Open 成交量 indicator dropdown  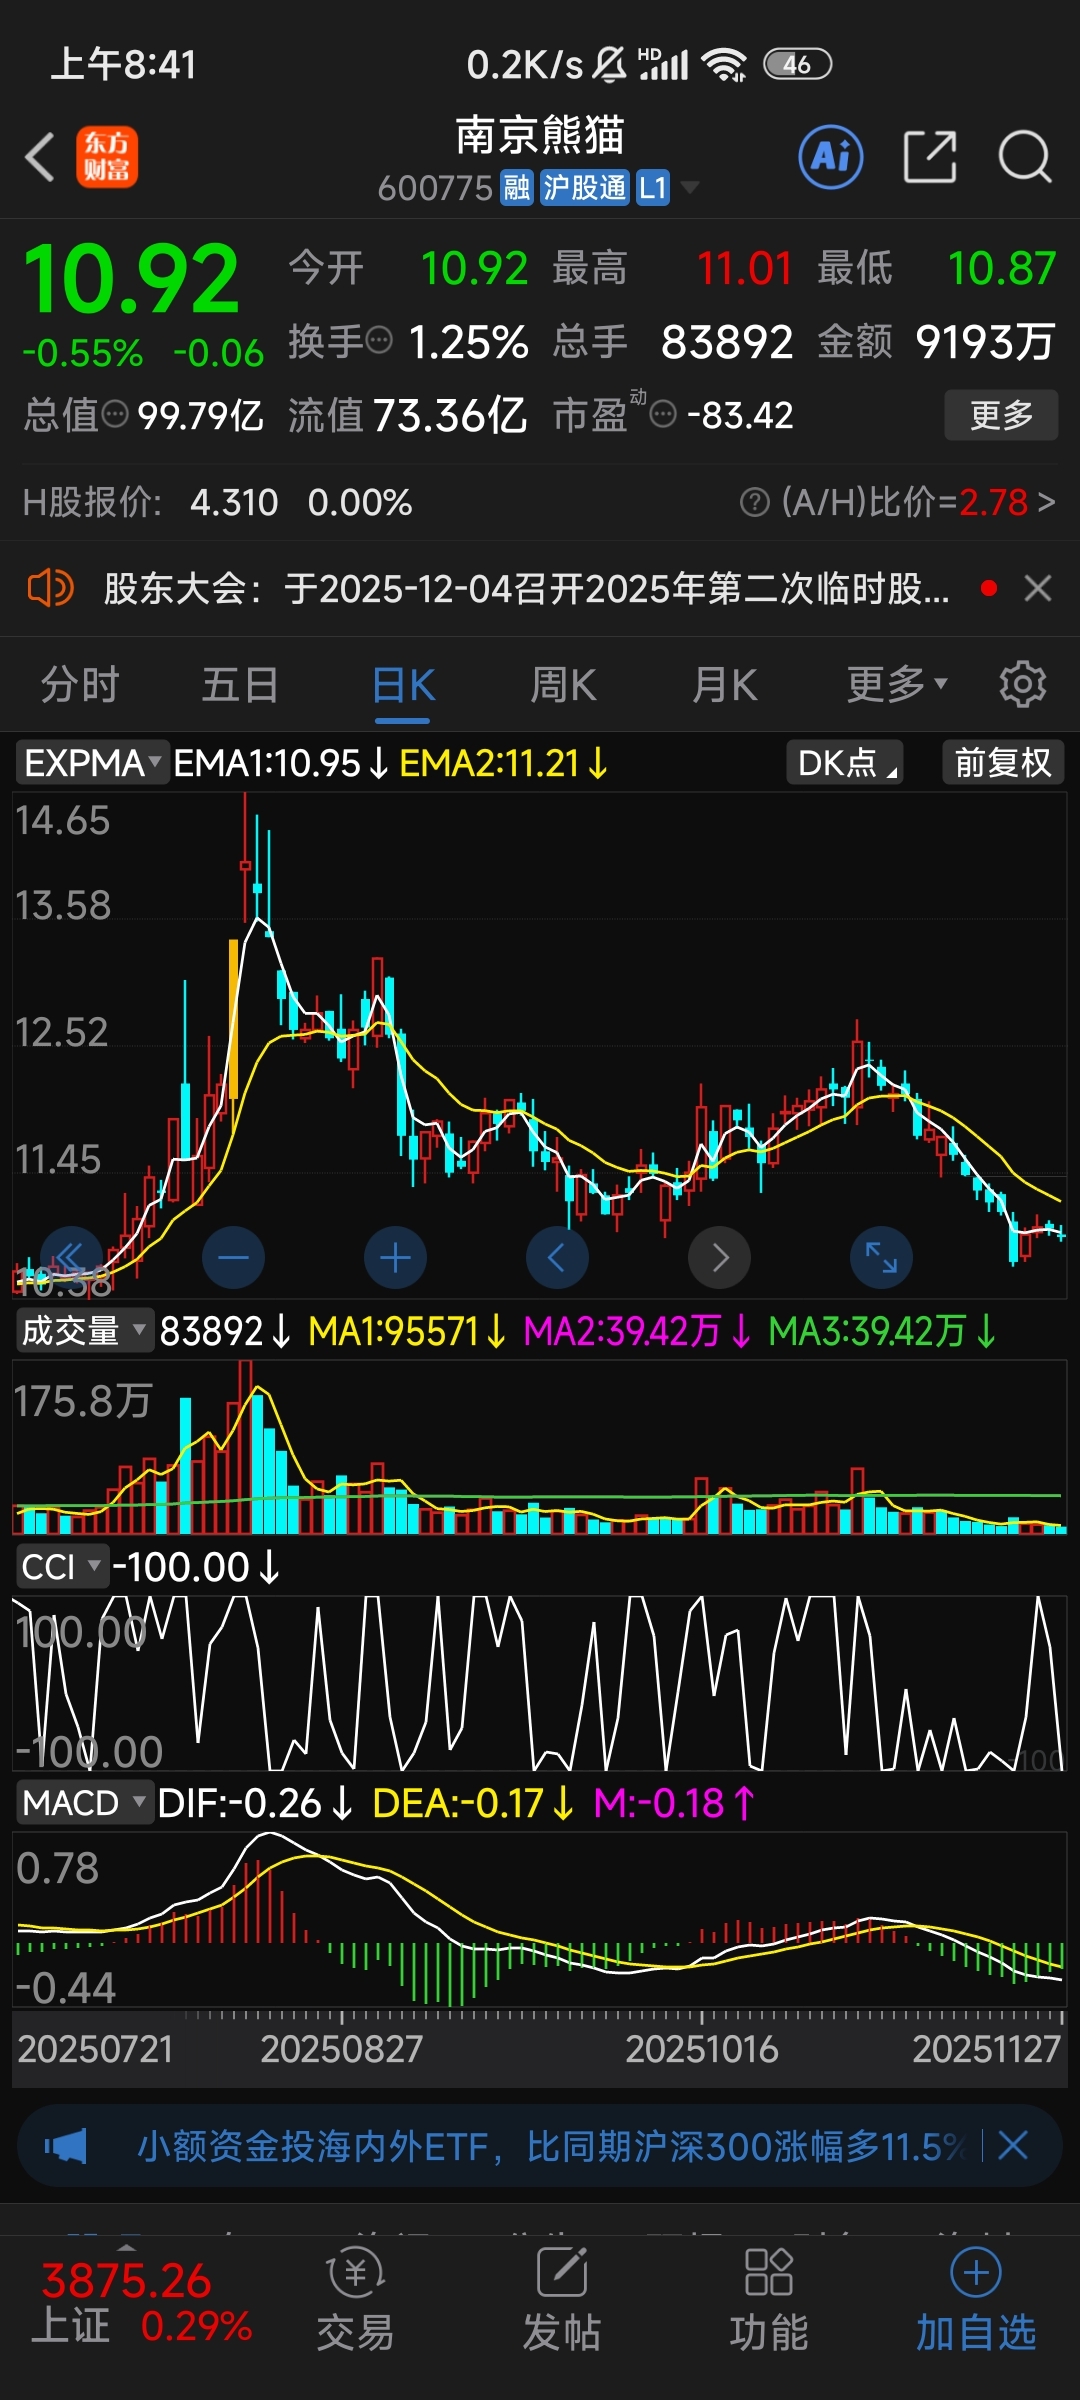(84, 1331)
